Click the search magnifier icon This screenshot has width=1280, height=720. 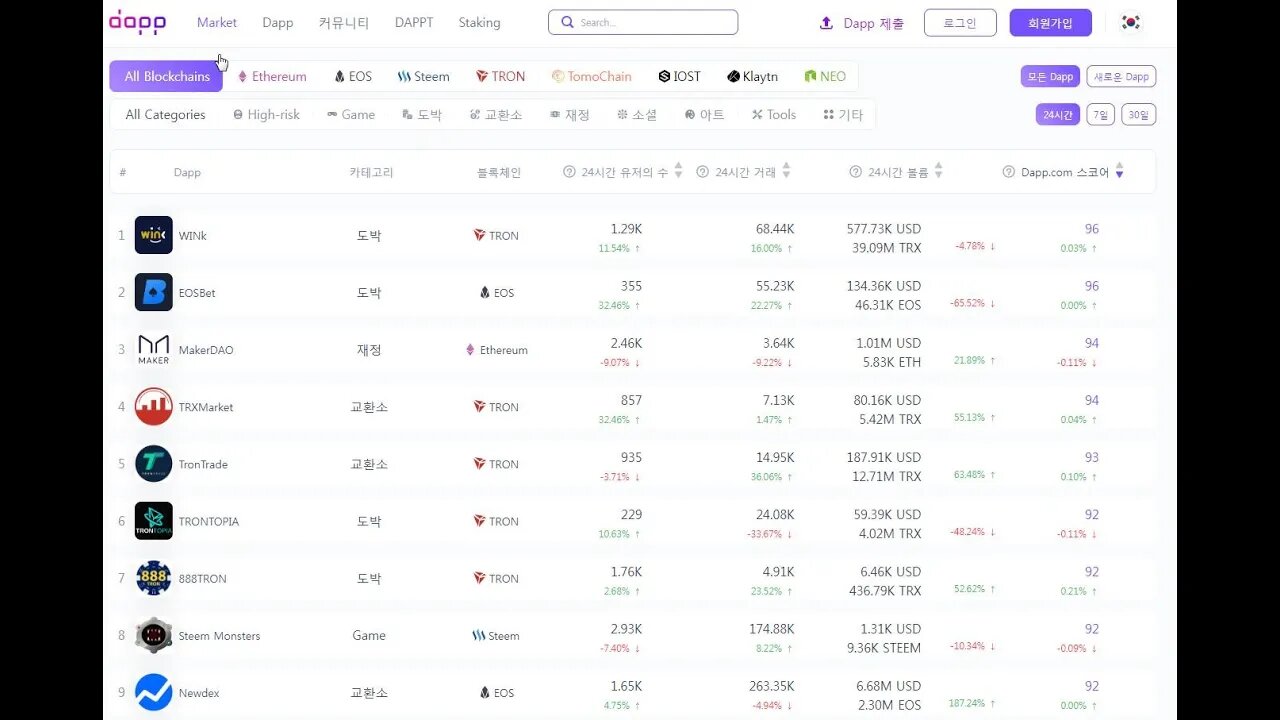coord(567,22)
